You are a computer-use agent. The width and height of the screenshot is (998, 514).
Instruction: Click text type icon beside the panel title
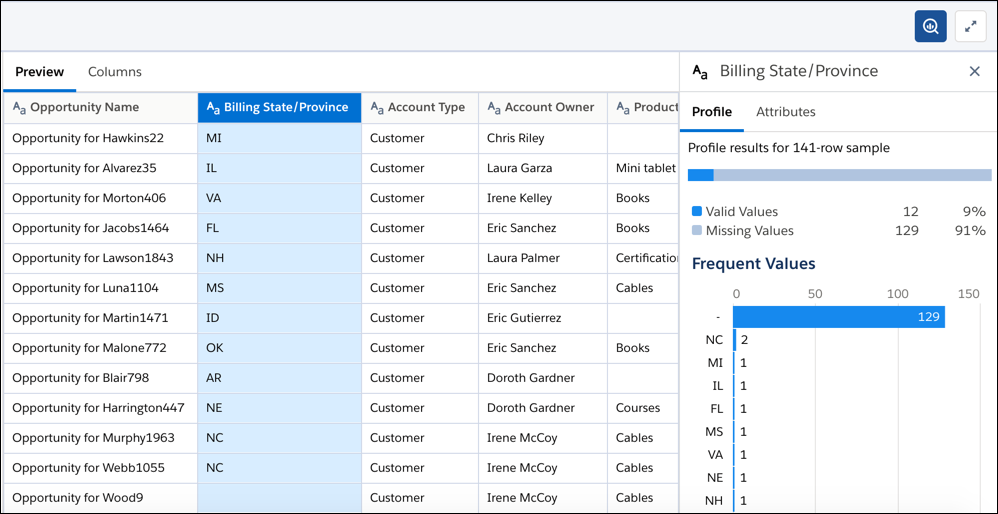click(701, 71)
